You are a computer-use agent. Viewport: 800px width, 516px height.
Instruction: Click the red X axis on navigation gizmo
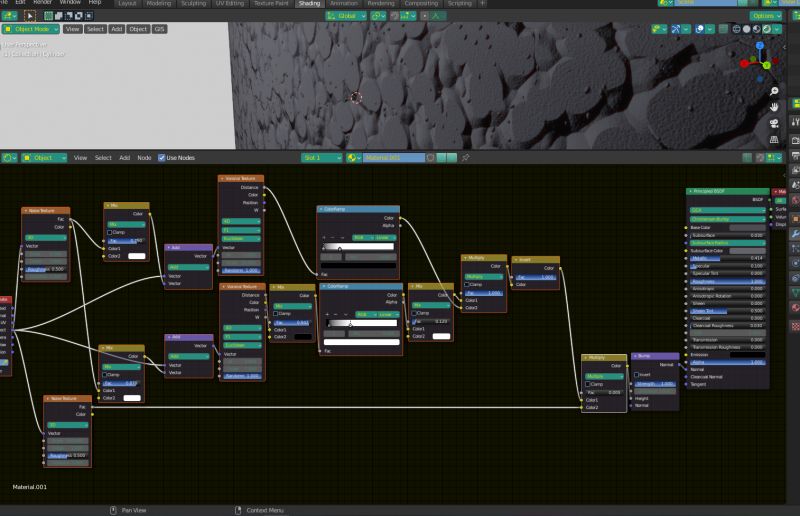point(744,64)
